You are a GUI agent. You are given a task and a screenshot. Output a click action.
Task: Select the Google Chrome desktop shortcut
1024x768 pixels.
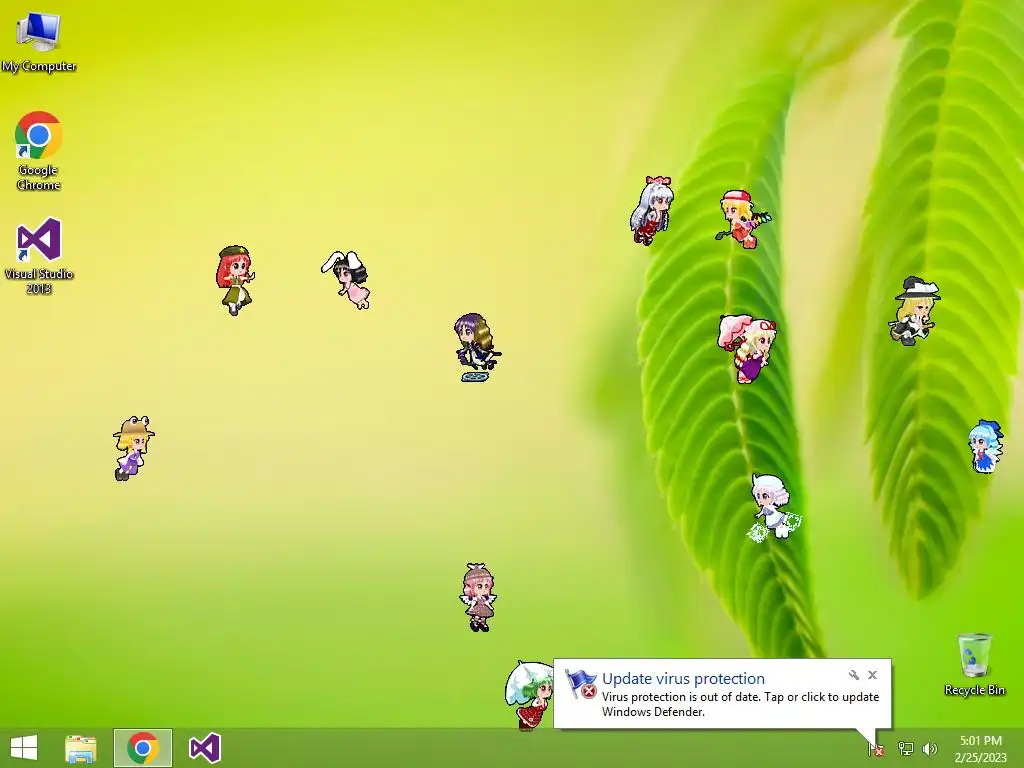[x=39, y=151]
